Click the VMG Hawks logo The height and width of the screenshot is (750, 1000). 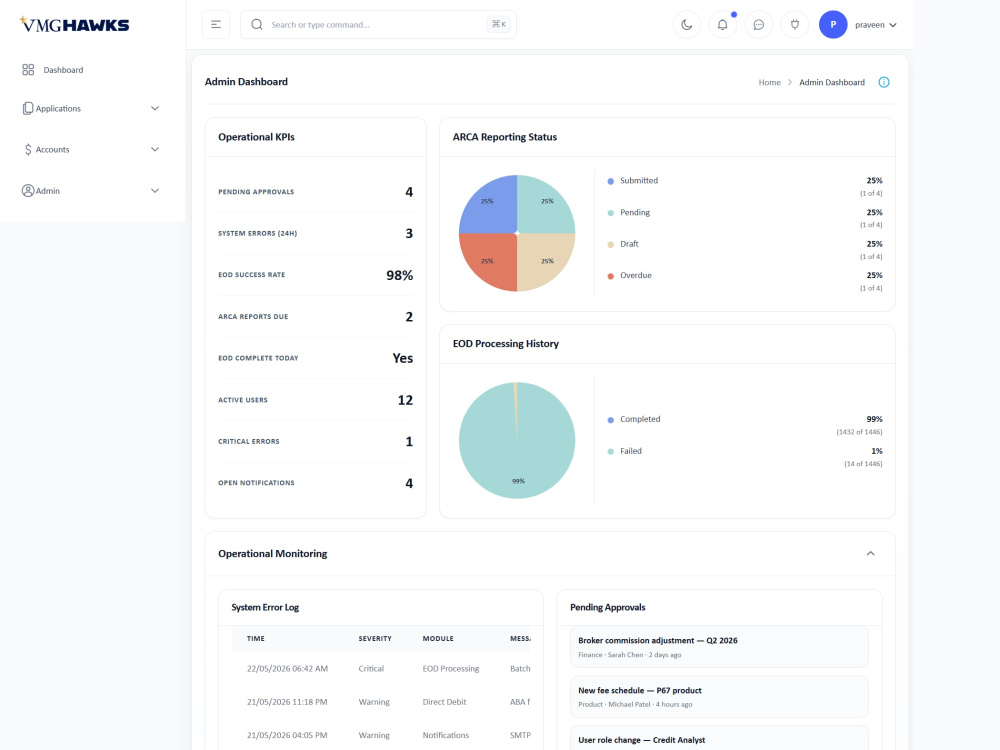[75, 24]
